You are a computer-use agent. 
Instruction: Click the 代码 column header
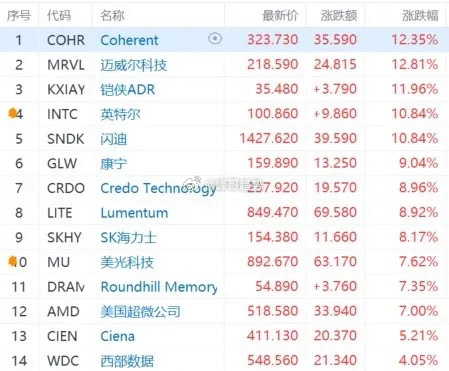coord(59,15)
